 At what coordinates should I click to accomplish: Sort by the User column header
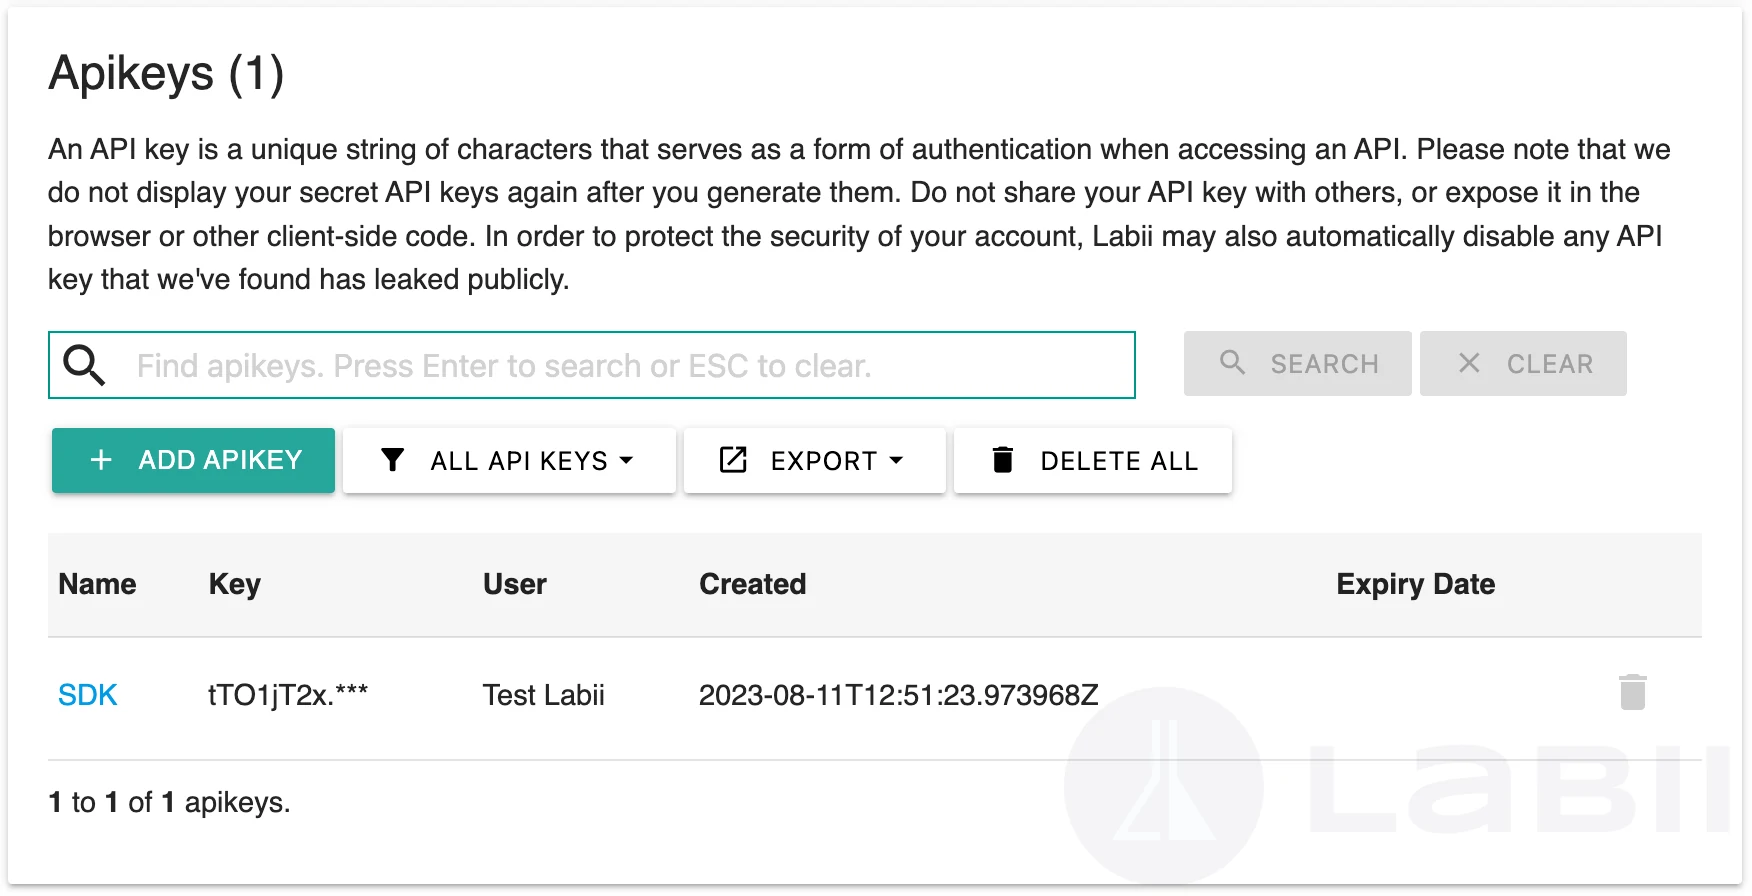coord(515,584)
